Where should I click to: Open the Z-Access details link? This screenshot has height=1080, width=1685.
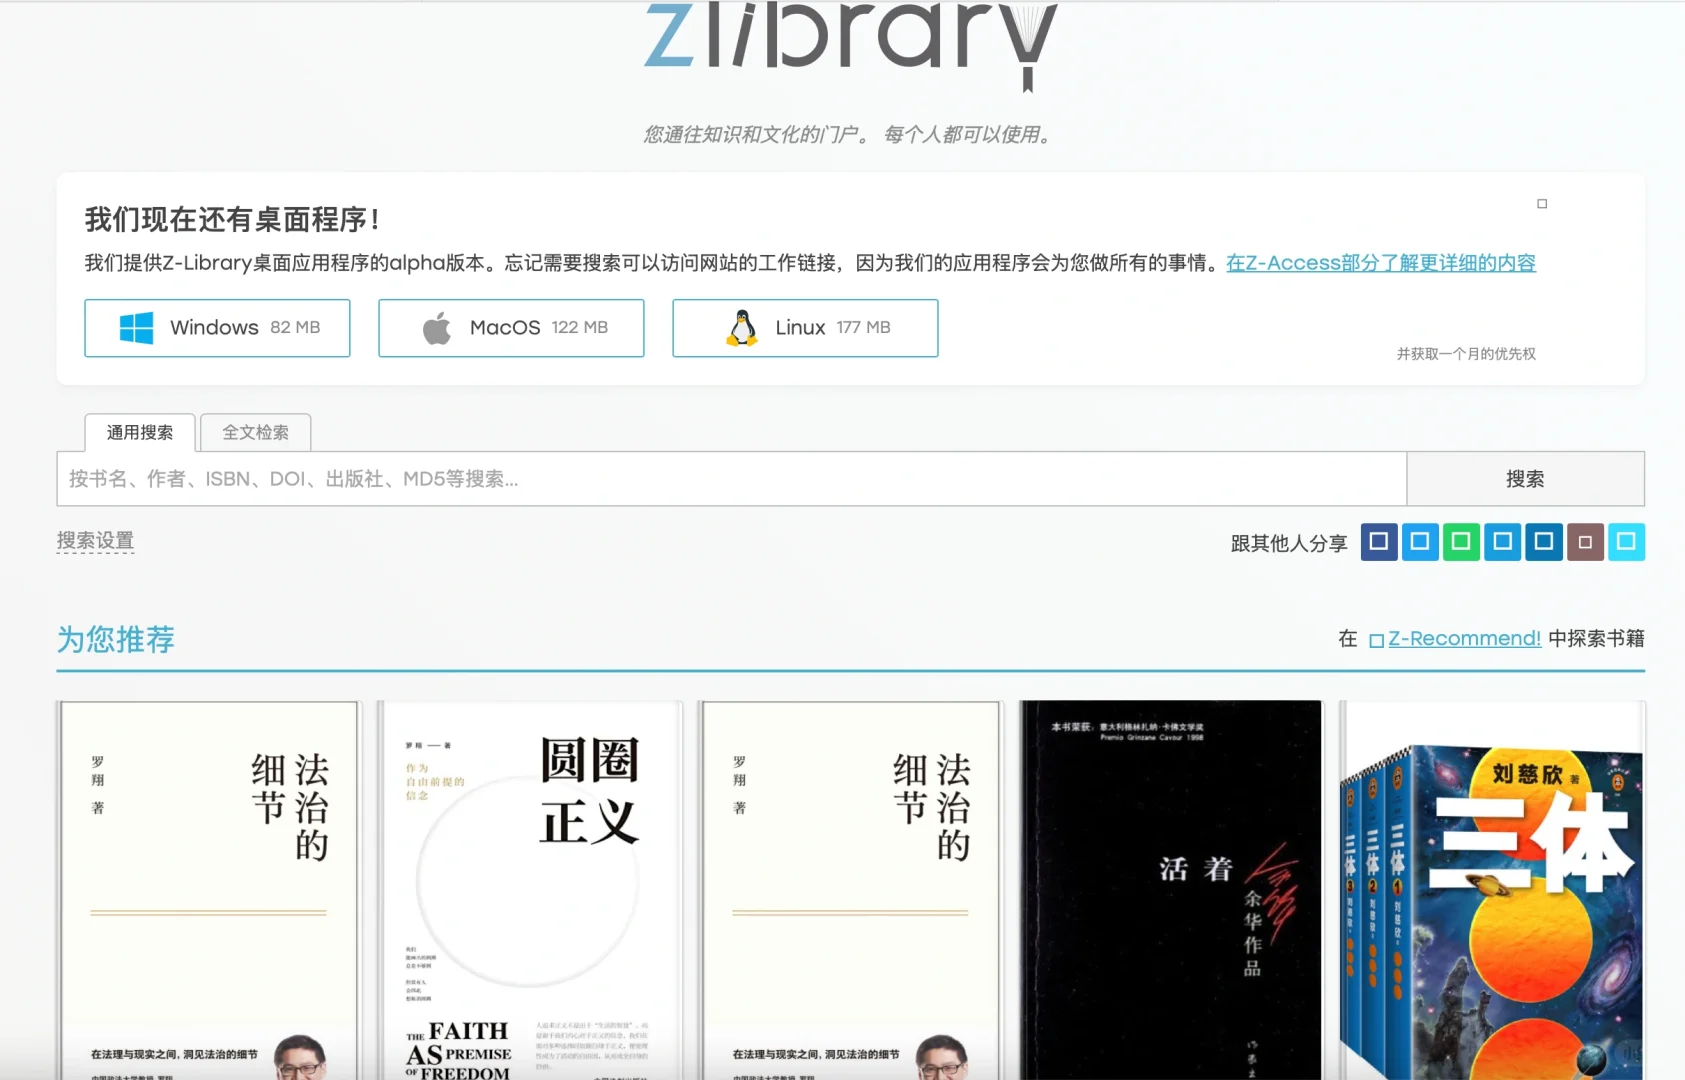point(1381,263)
